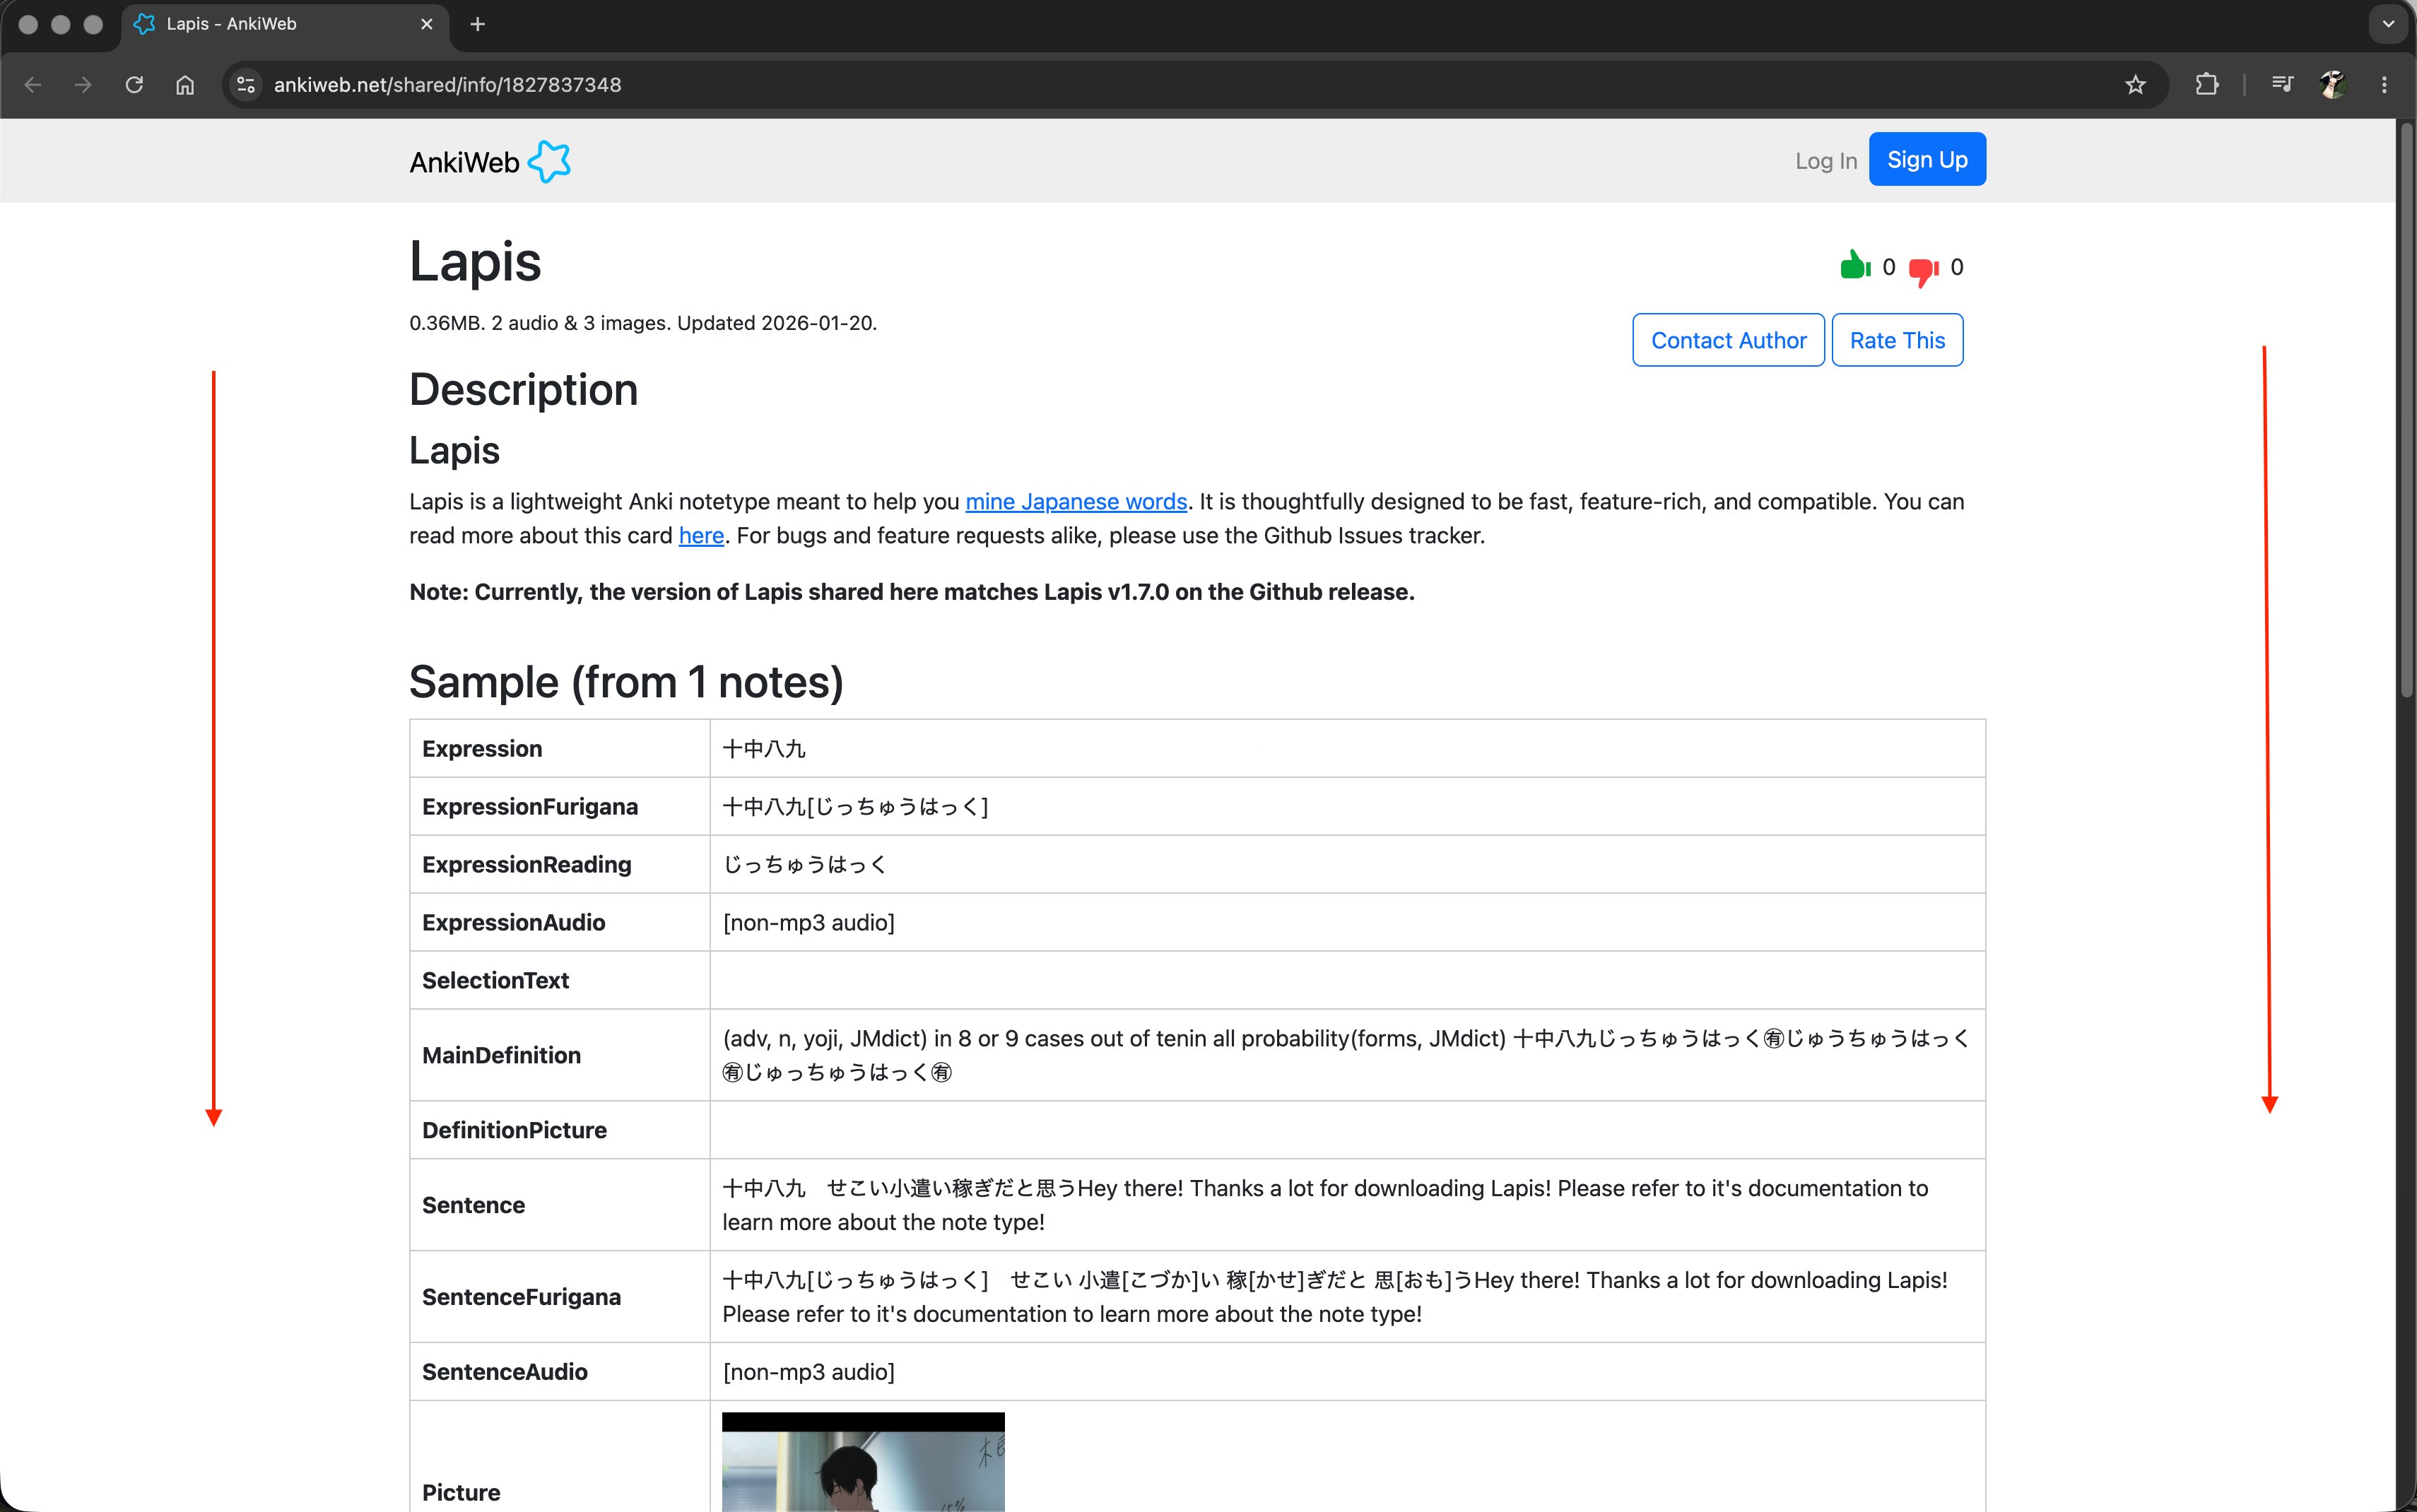The height and width of the screenshot is (1512, 2417).
Task: Click the 'SelectionText' field name cell
Action: [560, 980]
